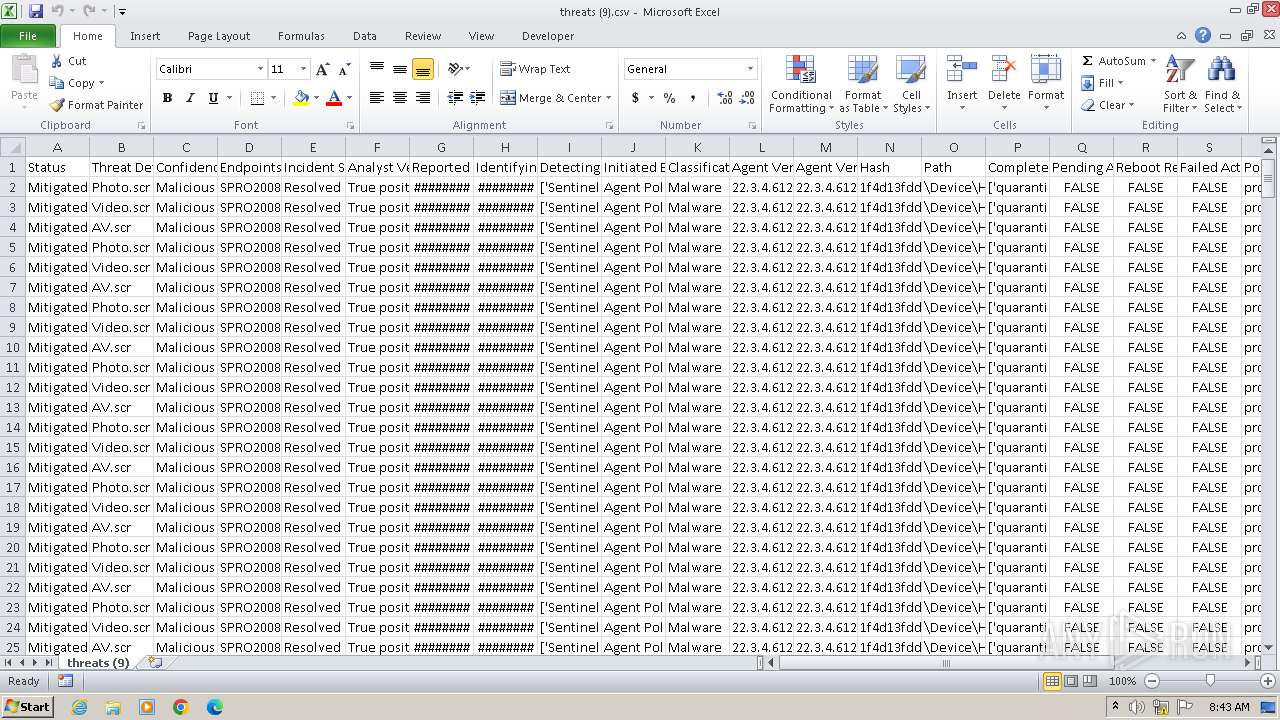1280x720 pixels.
Task: Switch to the Insert ribbon tab
Action: 145,36
